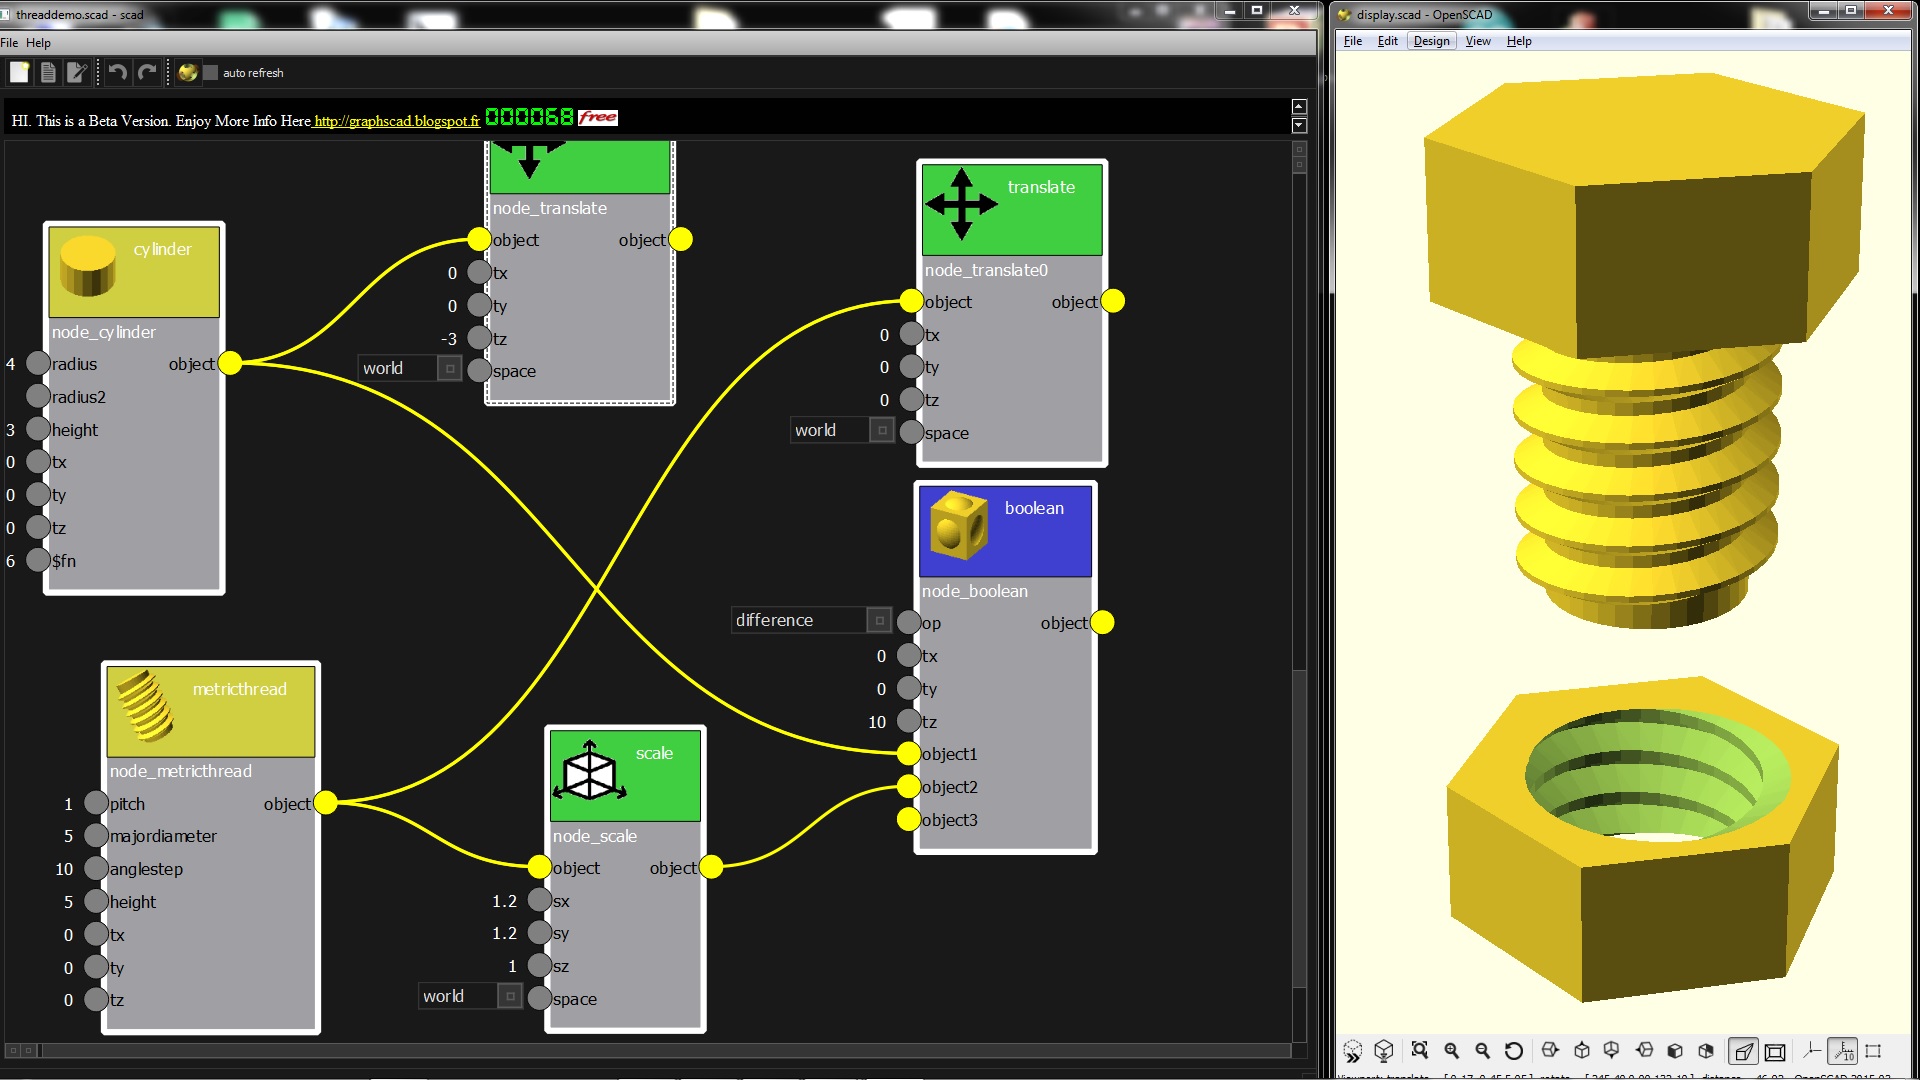Click the save/edit document icon with pencil
1920x1080 pixels.
(76, 72)
